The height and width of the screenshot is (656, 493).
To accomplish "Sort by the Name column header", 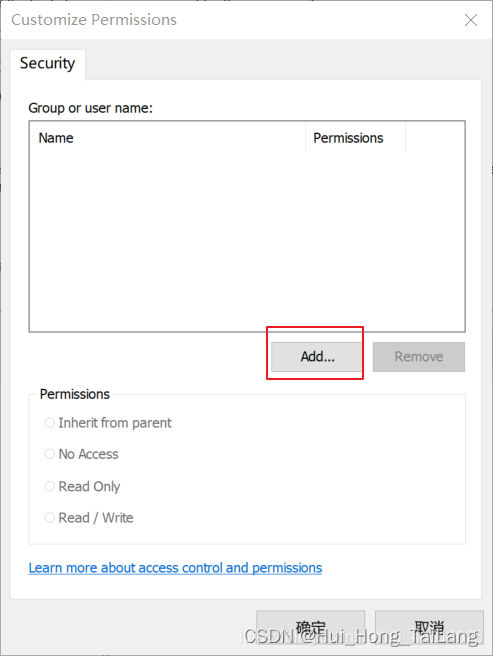I will 167,138.
